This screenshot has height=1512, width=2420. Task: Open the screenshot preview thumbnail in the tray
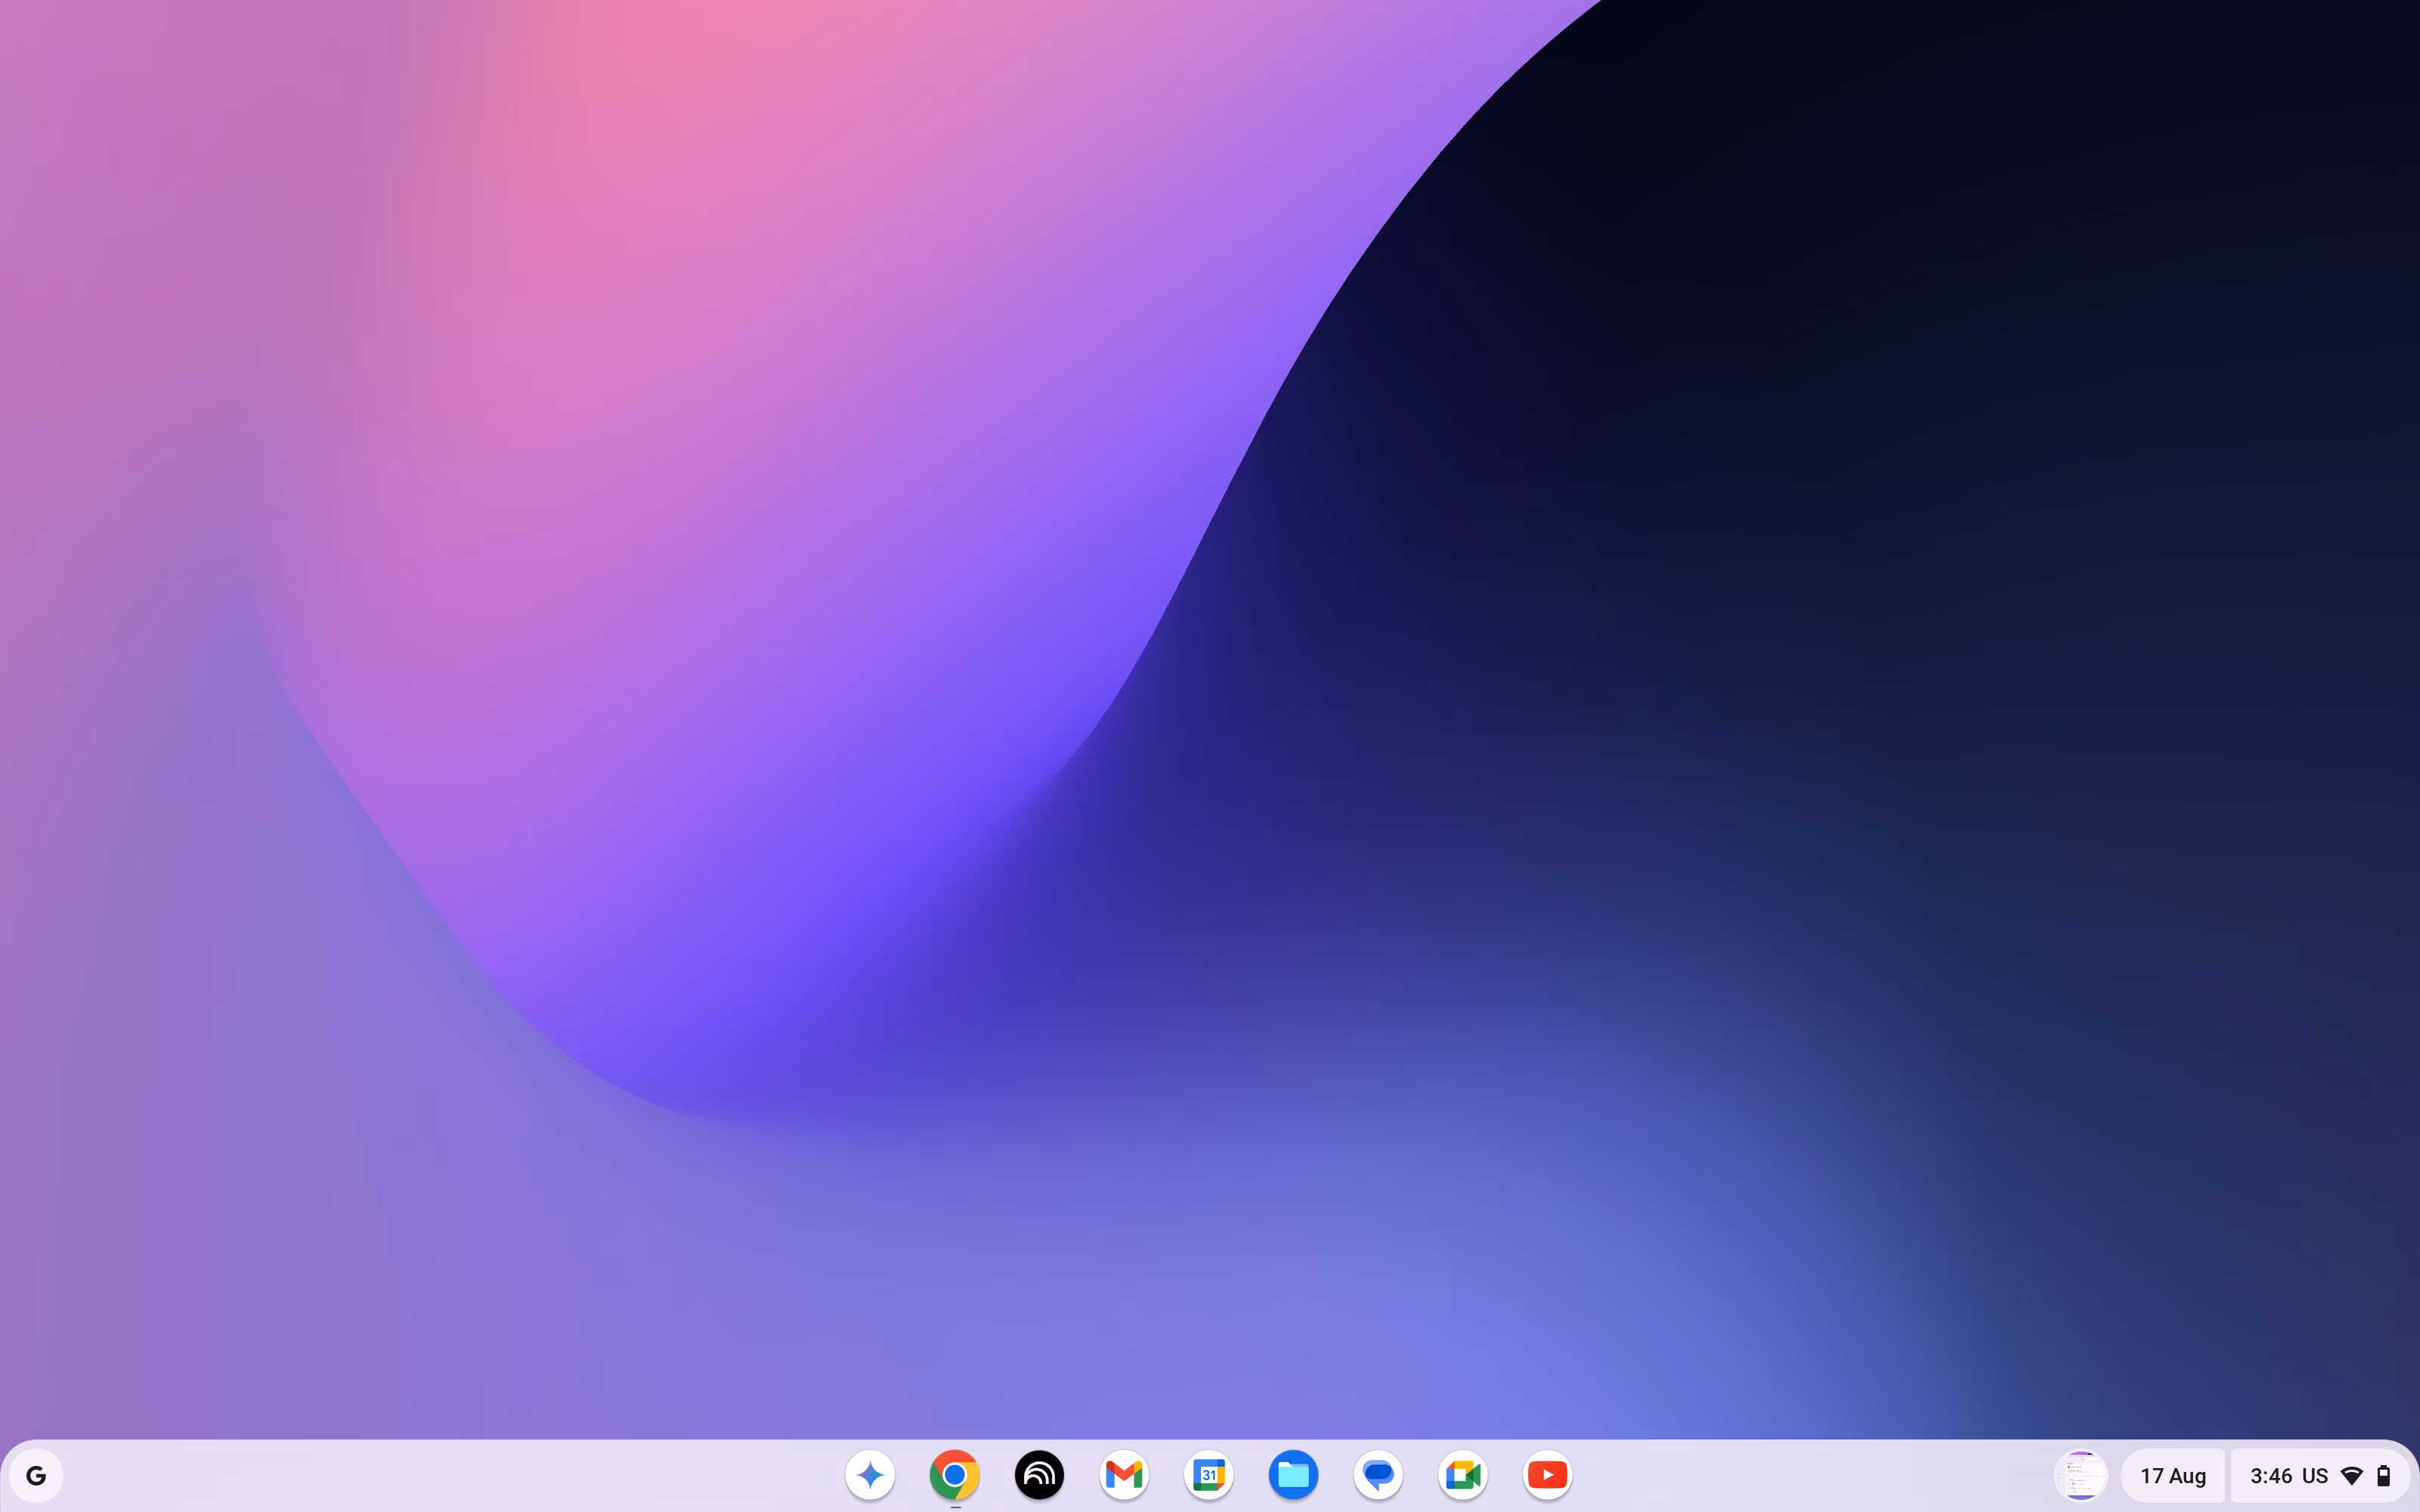pos(2081,1475)
